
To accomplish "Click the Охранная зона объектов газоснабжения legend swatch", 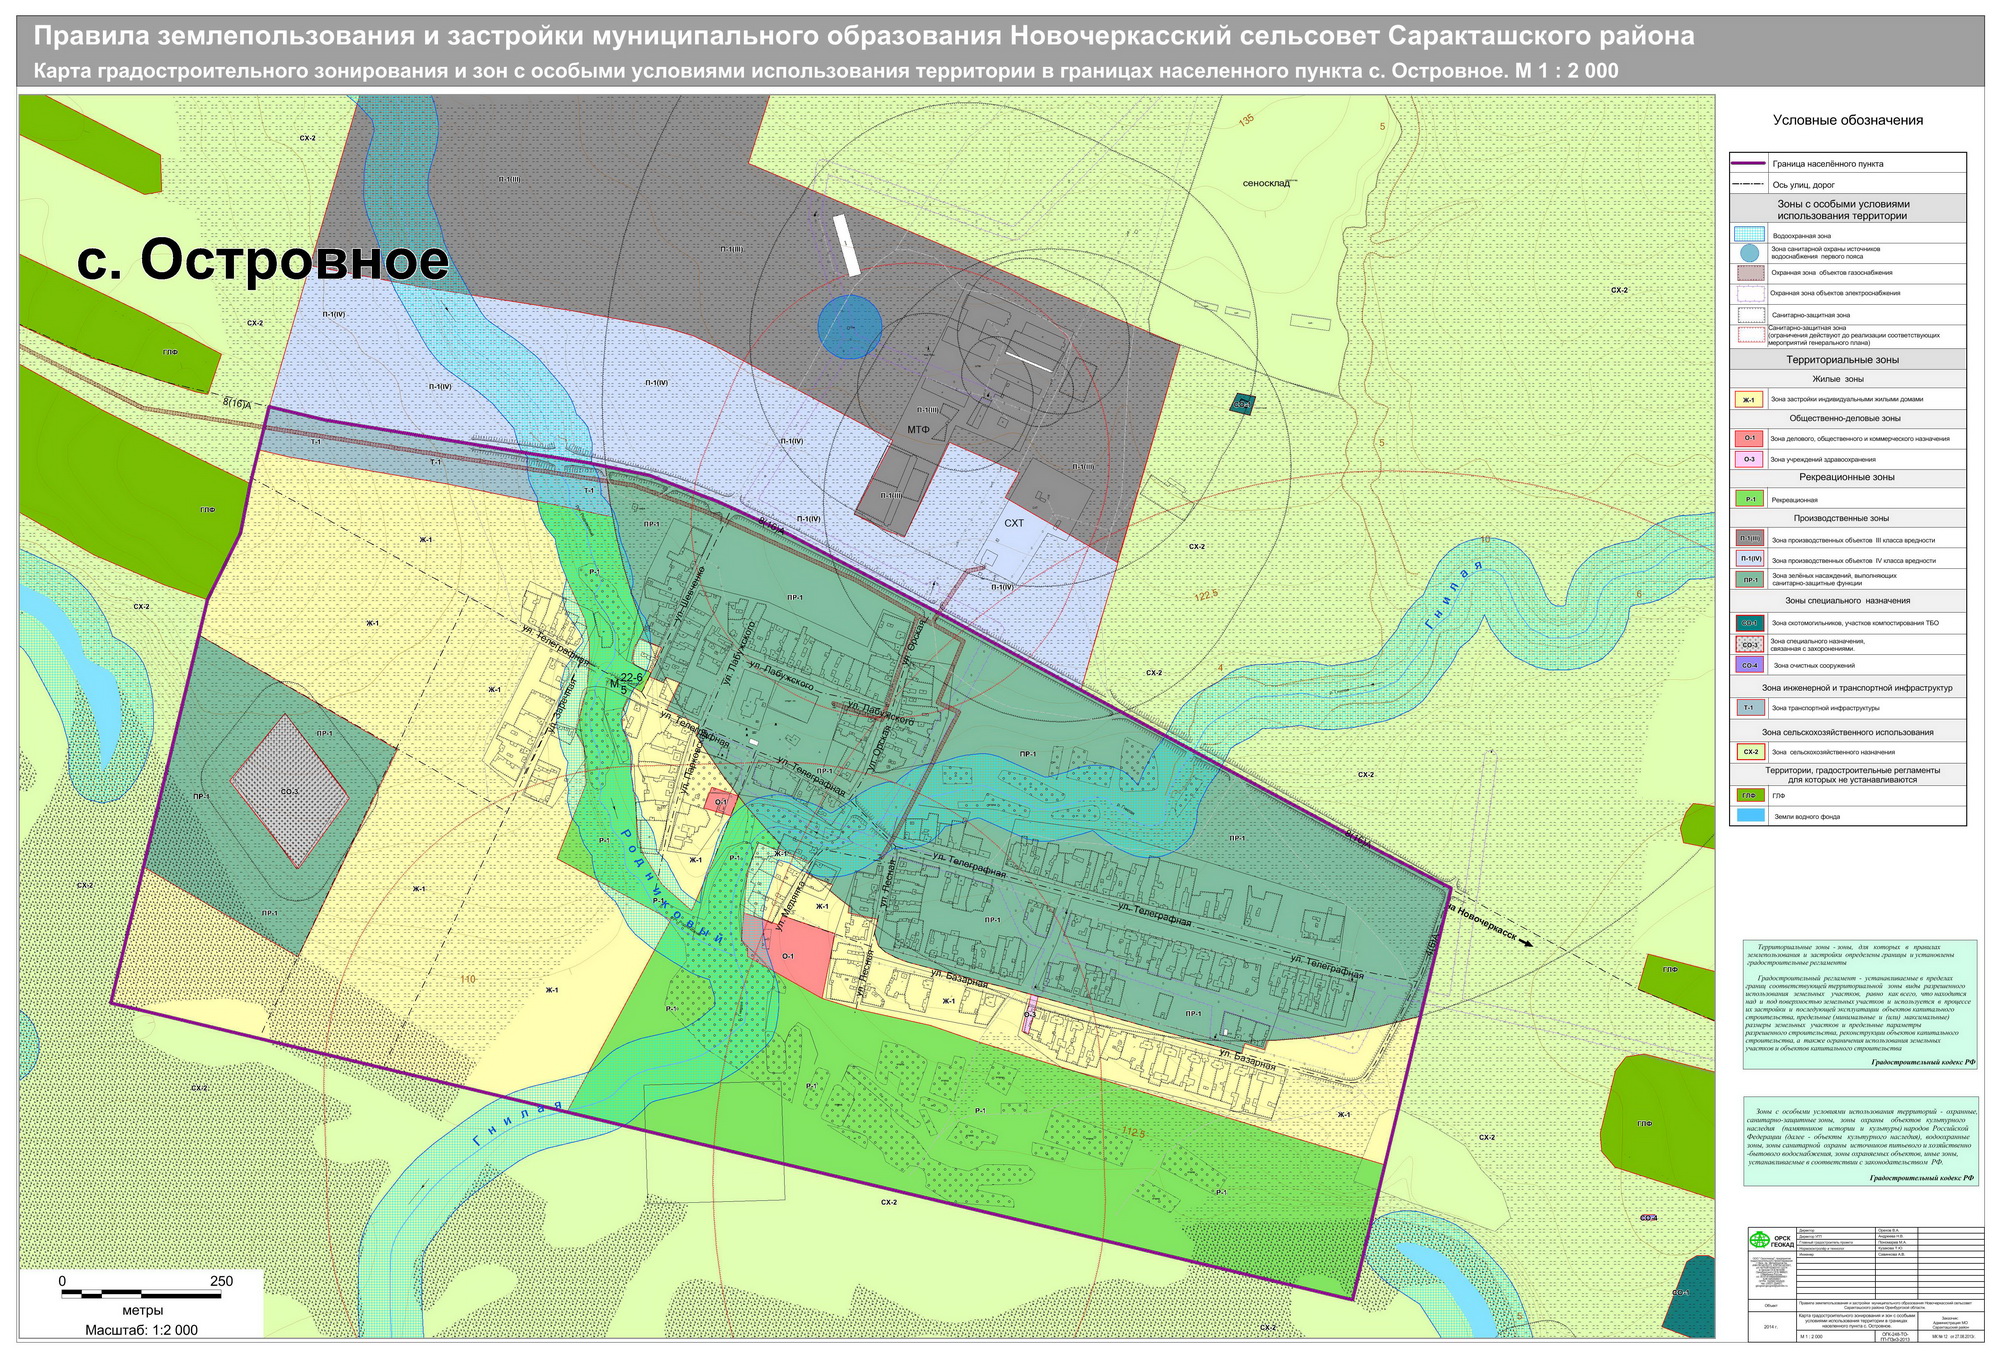I will coord(1751,273).
